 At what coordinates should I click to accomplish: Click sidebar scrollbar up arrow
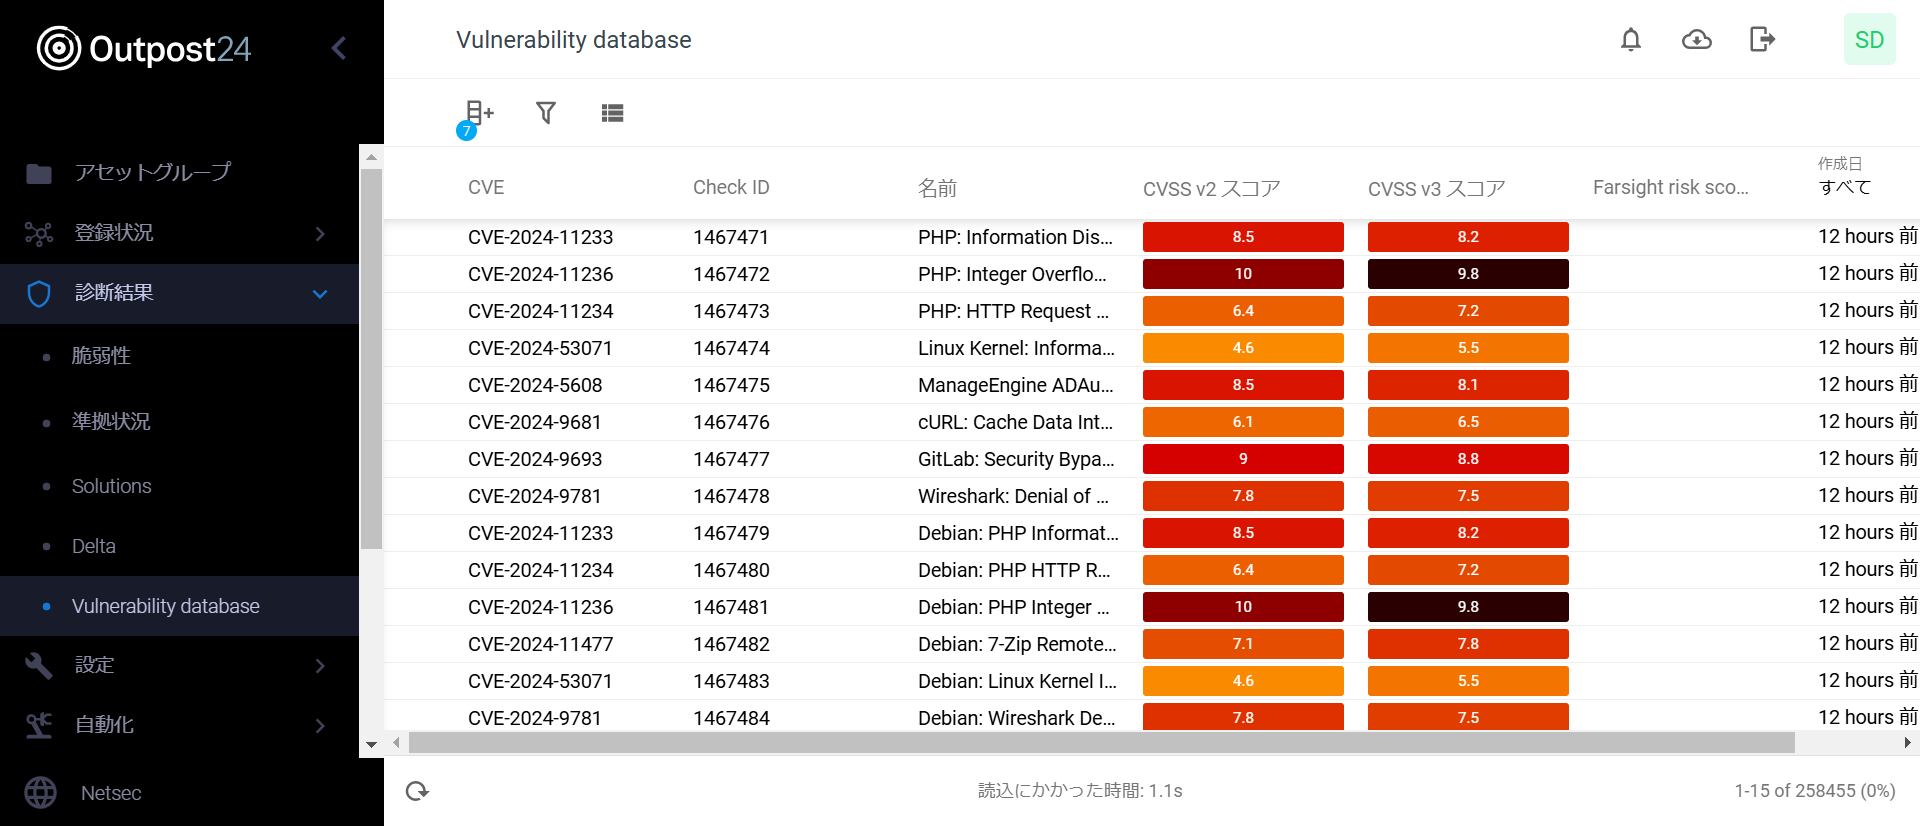371,157
